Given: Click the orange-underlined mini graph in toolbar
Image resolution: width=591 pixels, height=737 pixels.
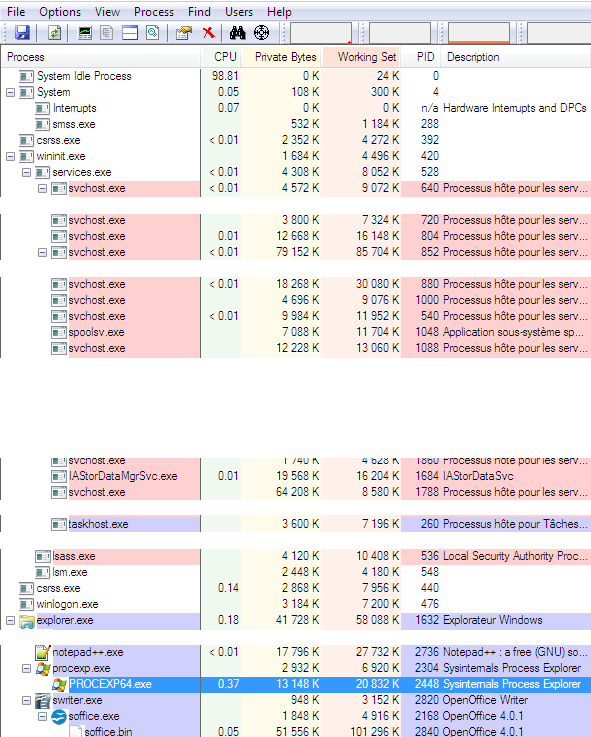Looking at the screenshot, I should pos(479,33).
